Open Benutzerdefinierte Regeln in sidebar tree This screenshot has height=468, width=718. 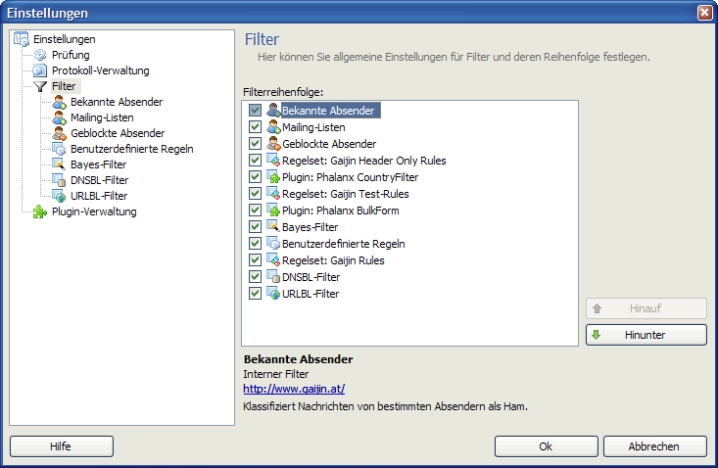(x=131, y=149)
